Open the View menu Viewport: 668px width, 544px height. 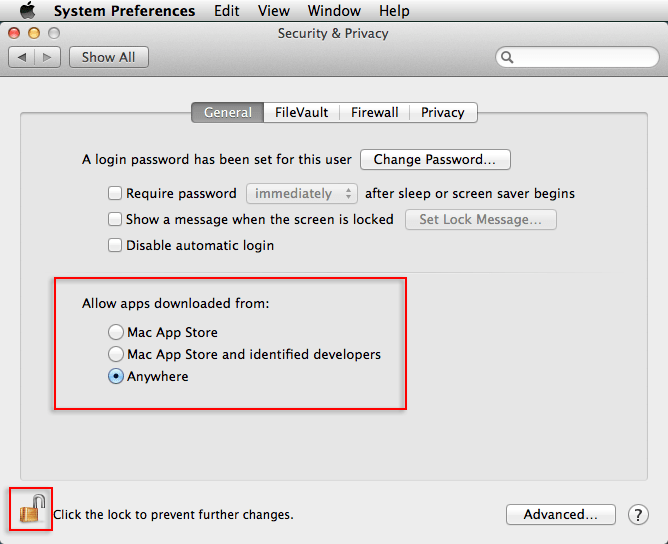(273, 11)
